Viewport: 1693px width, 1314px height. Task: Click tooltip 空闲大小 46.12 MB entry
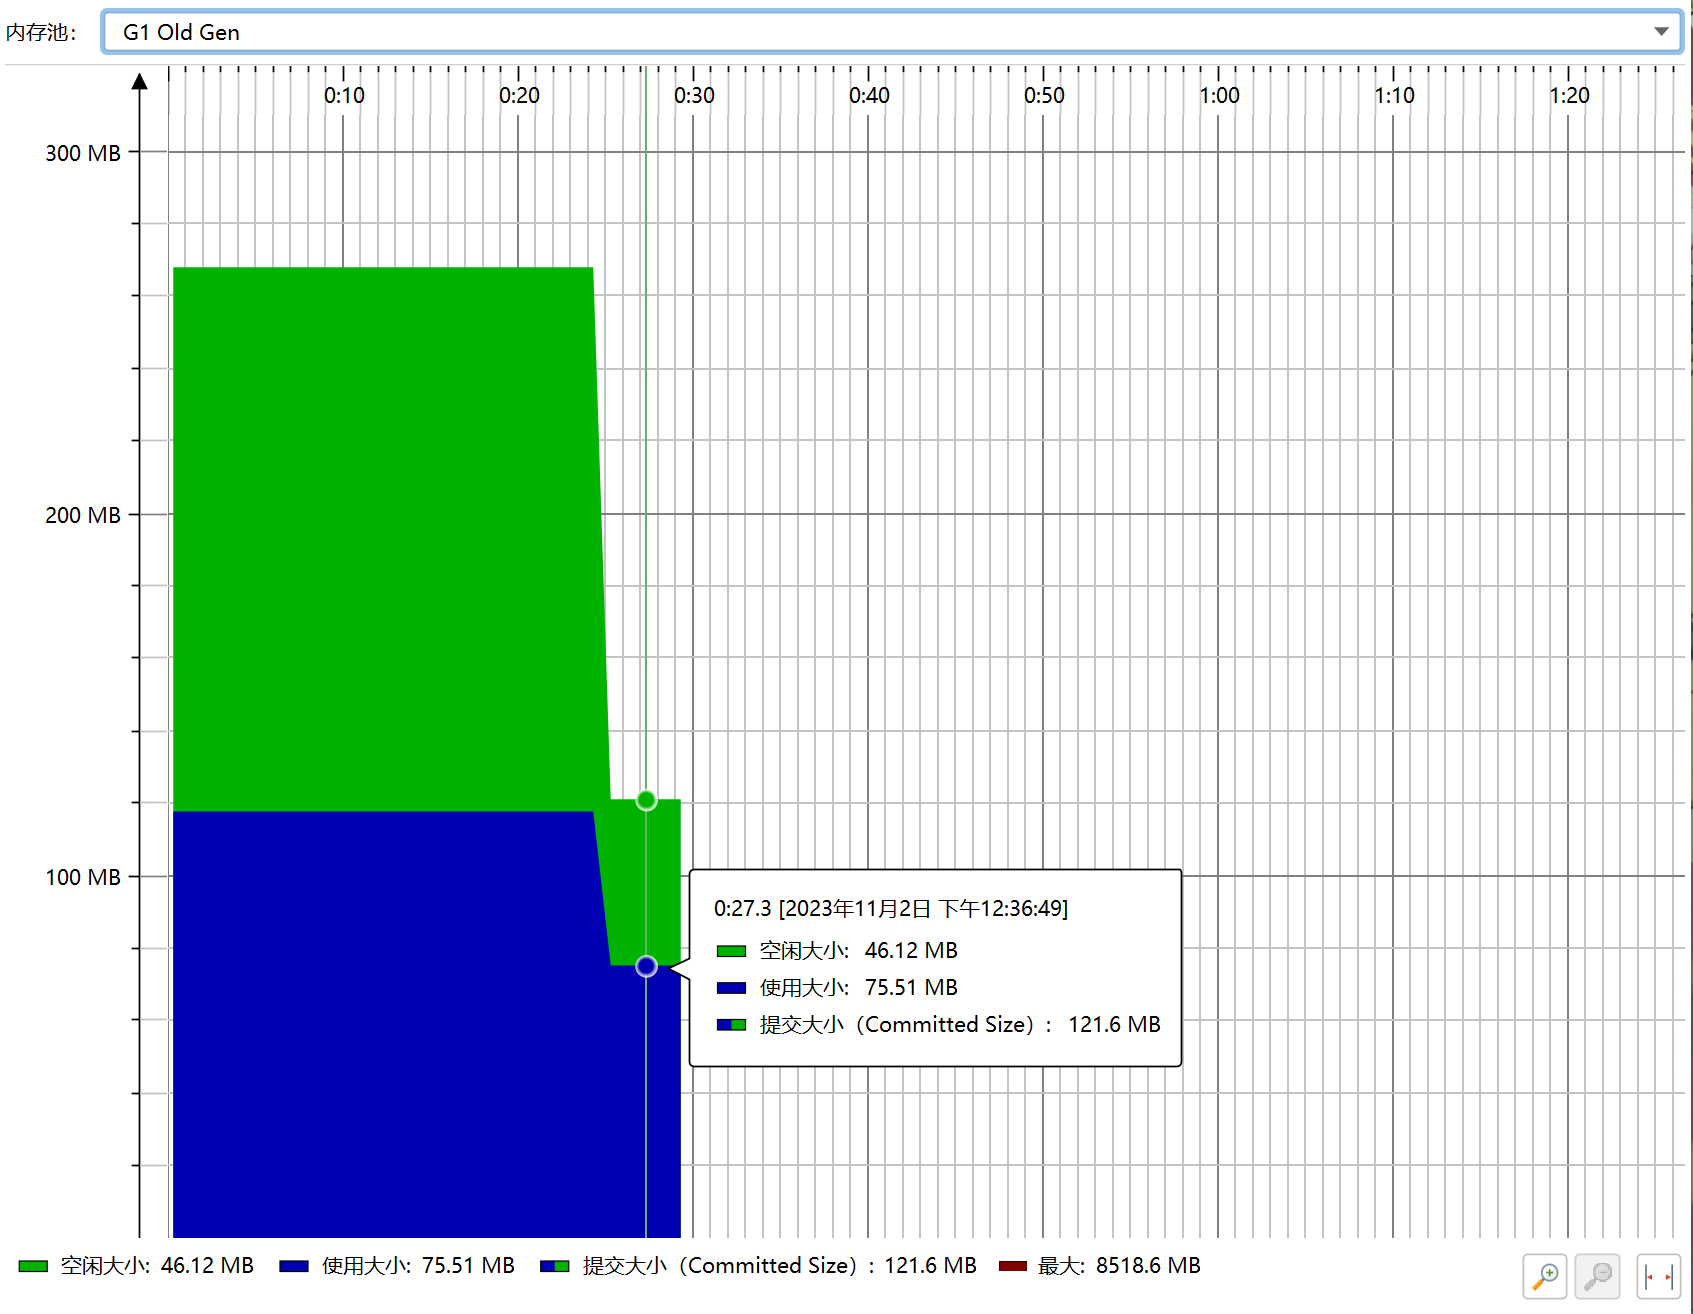(x=838, y=950)
